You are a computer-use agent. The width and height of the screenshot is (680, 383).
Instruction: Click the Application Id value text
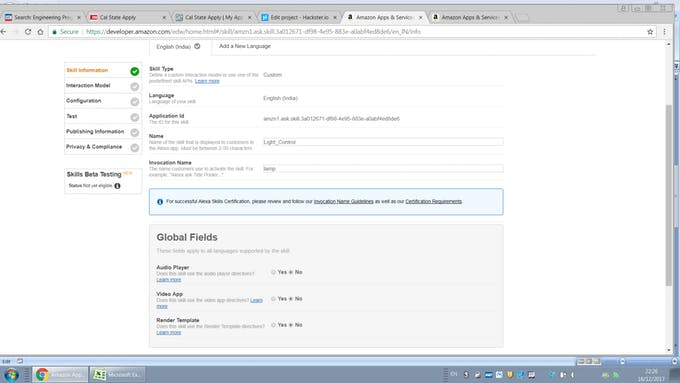[x=331, y=118]
